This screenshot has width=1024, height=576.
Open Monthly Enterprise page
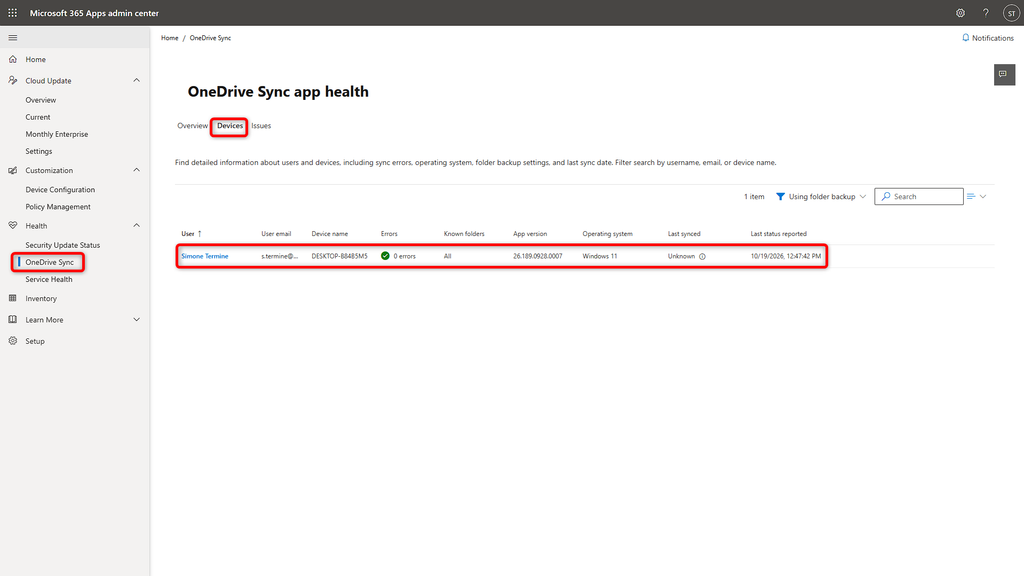click(x=57, y=134)
